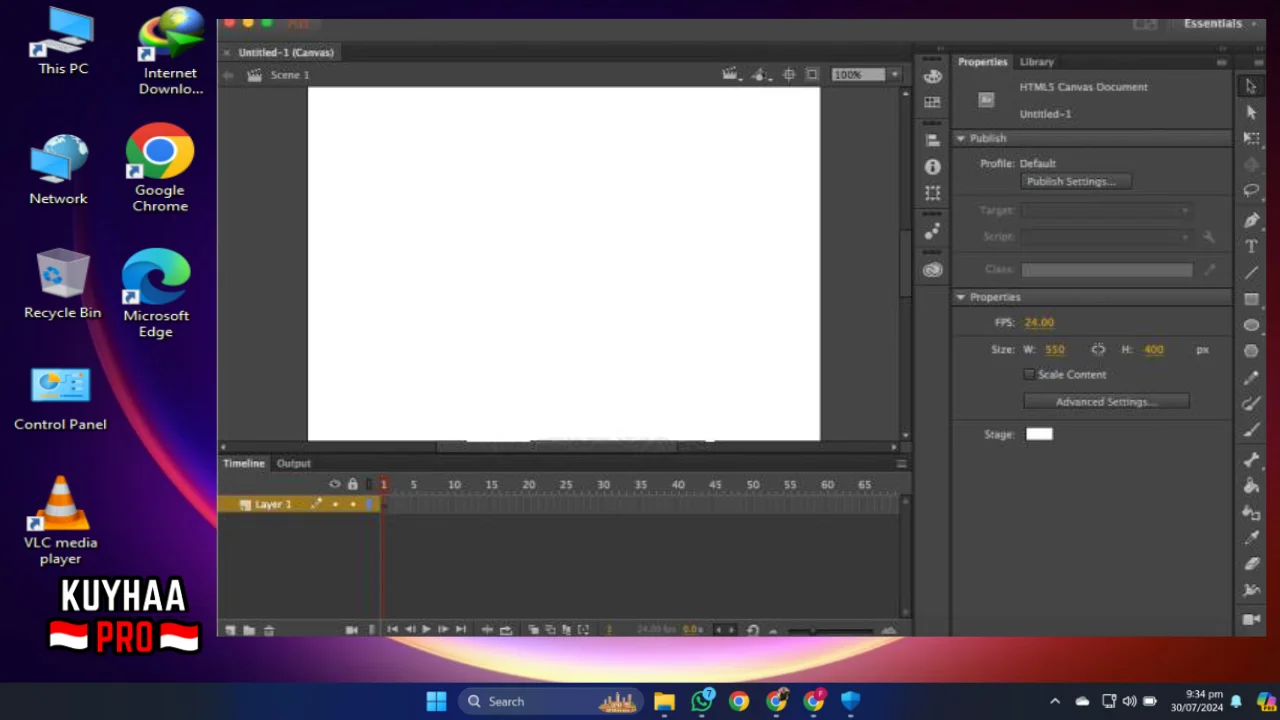This screenshot has height=720, width=1280.
Task: Click the New Folder icon in timeline
Action: pos(249,630)
